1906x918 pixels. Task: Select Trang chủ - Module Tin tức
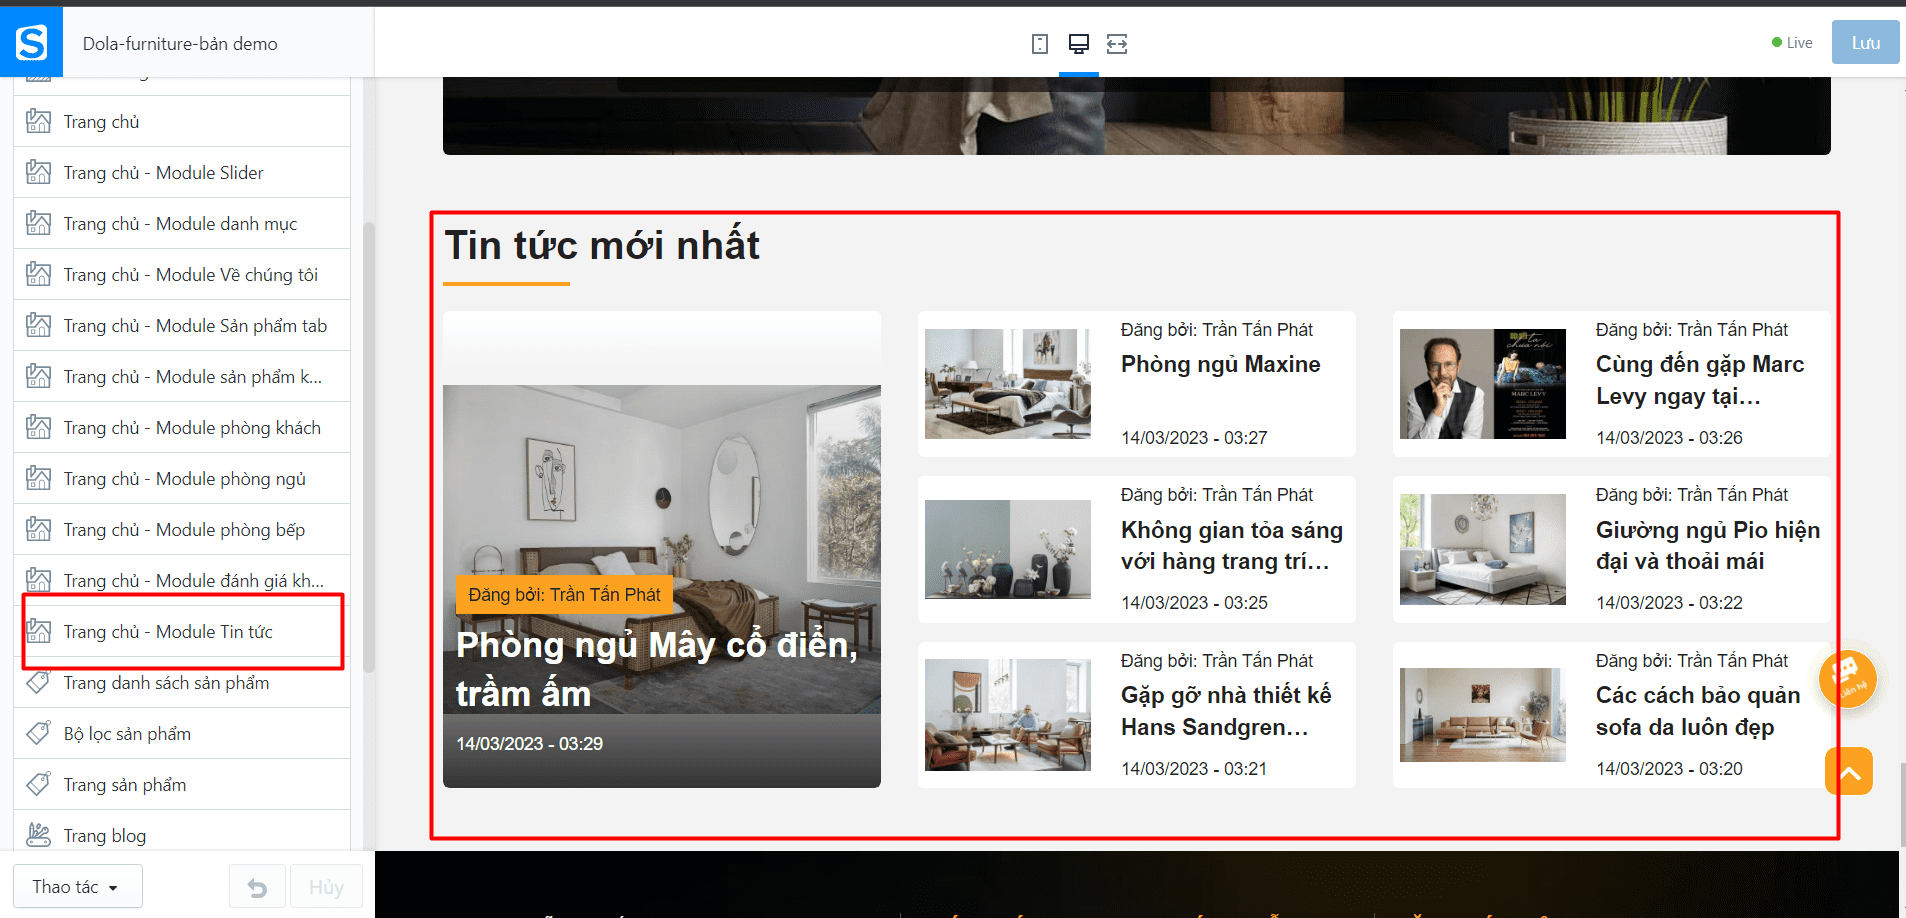click(182, 632)
